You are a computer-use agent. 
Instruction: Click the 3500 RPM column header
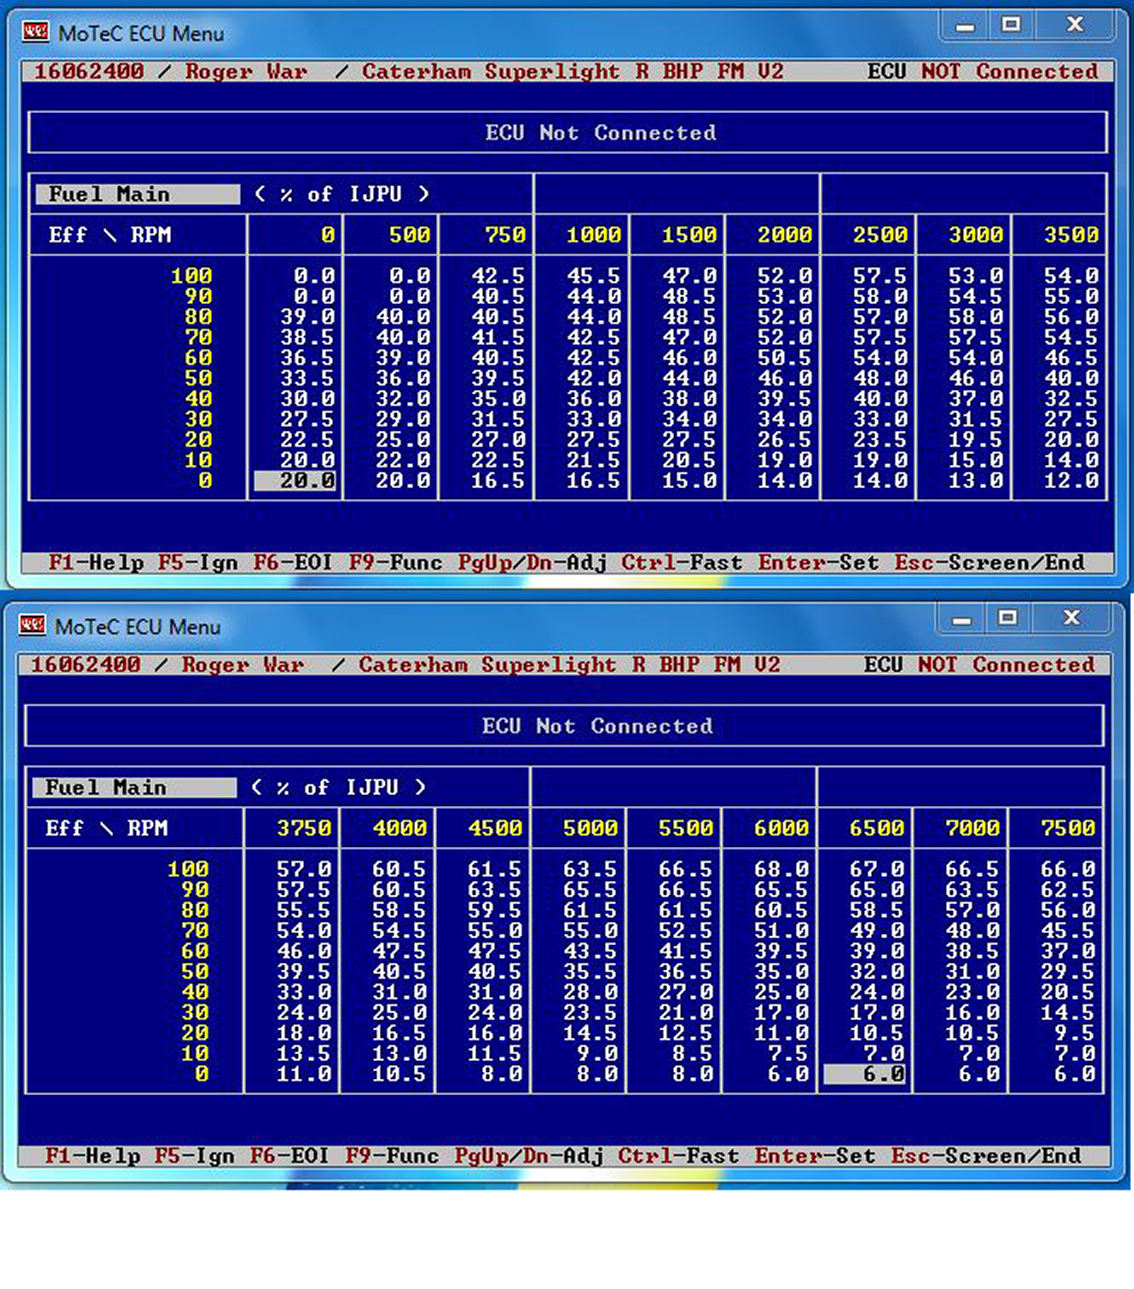click(1072, 234)
